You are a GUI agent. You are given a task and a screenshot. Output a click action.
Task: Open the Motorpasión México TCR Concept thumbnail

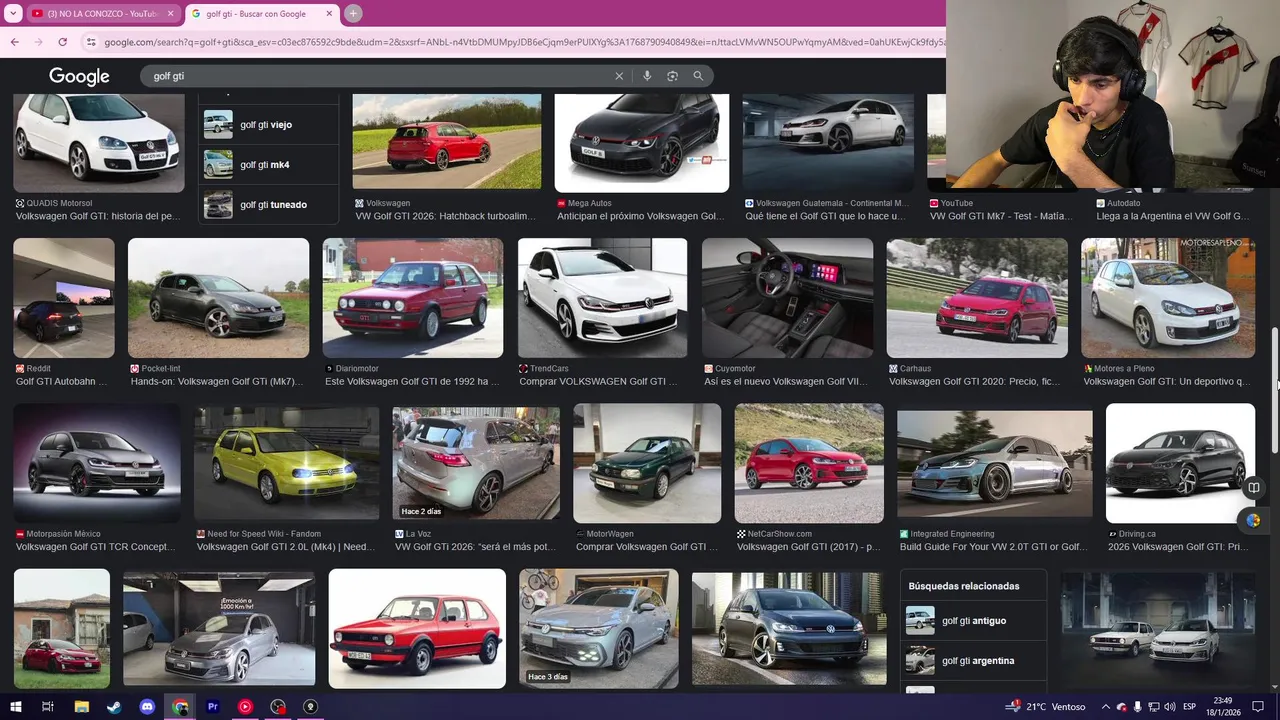pyautogui.click(x=97, y=463)
